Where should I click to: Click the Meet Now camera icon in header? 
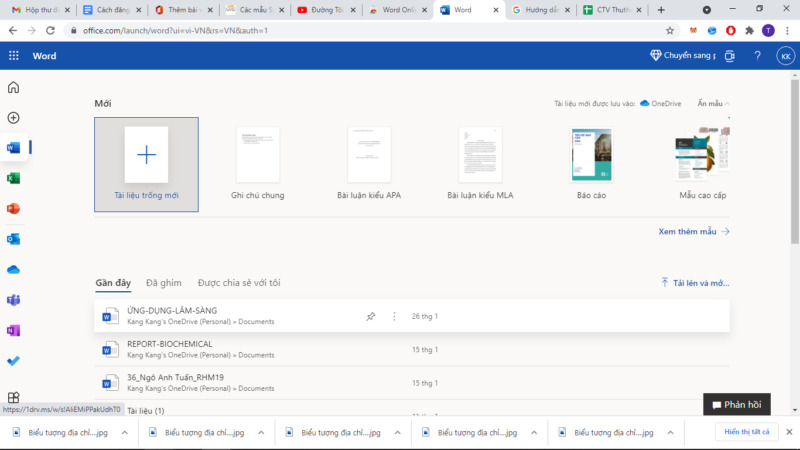(730, 56)
